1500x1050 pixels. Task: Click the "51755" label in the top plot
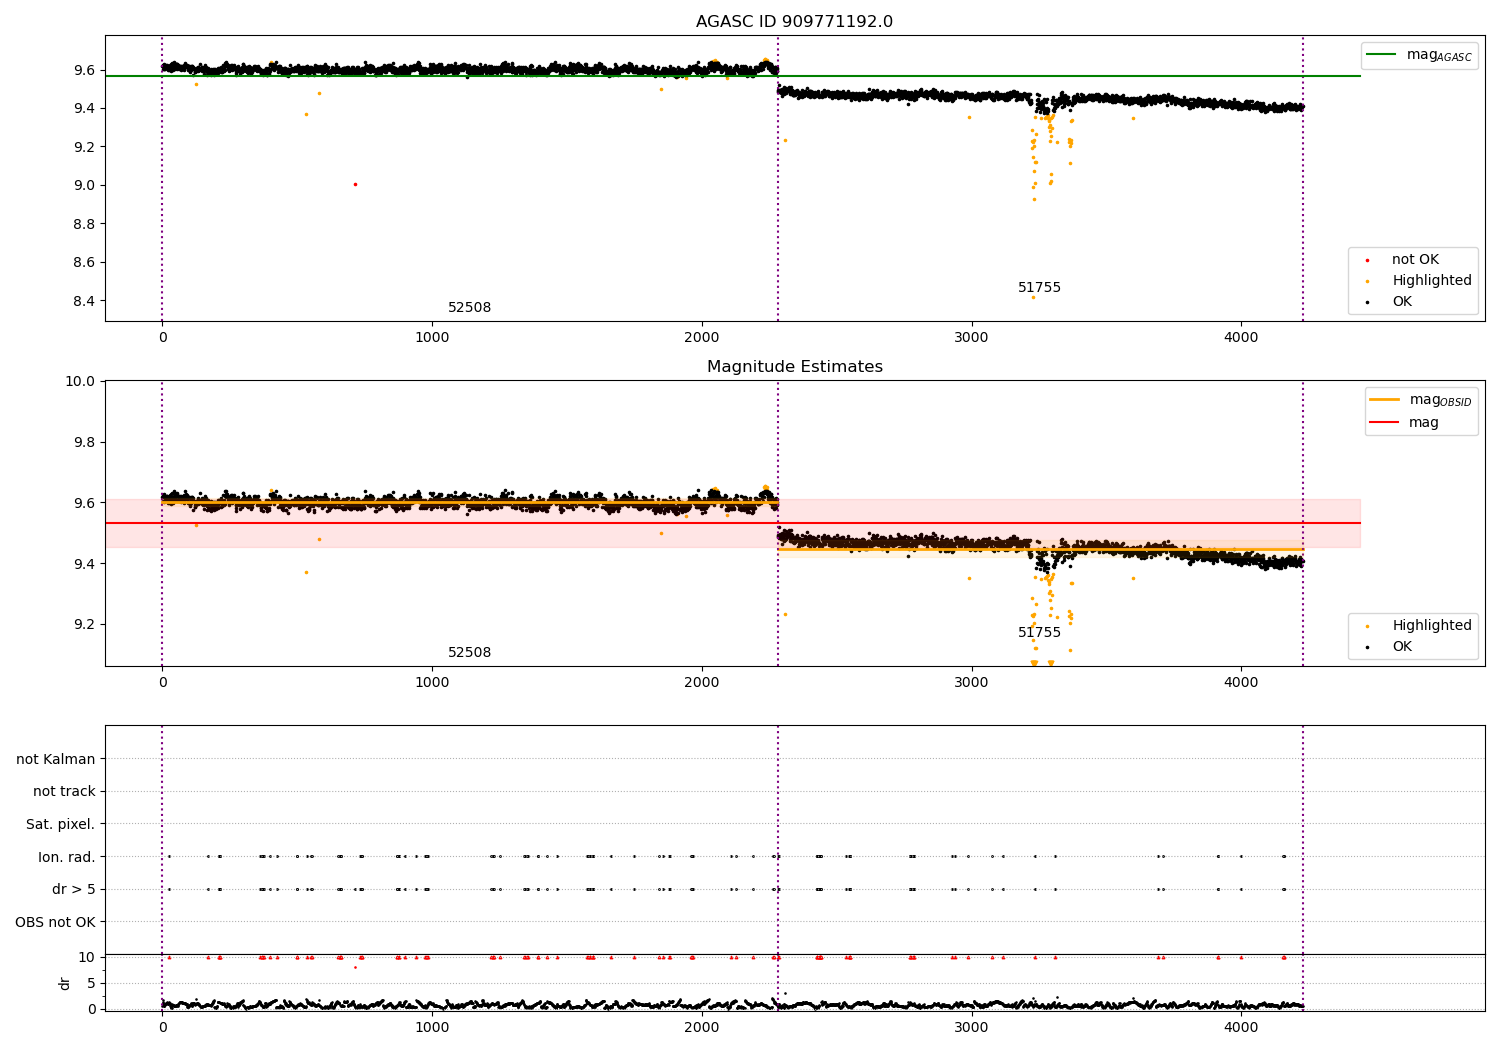coord(1039,288)
